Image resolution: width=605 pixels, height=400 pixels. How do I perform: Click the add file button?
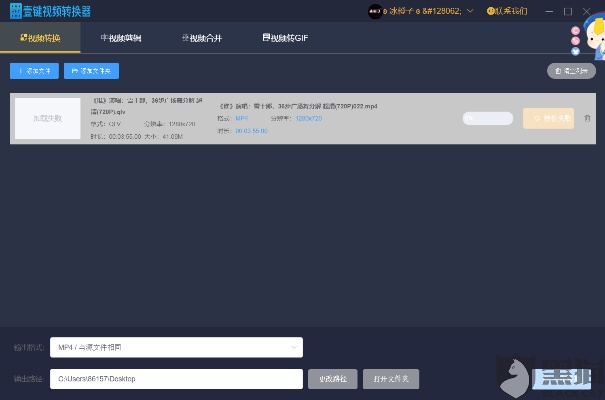coord(34,71)
